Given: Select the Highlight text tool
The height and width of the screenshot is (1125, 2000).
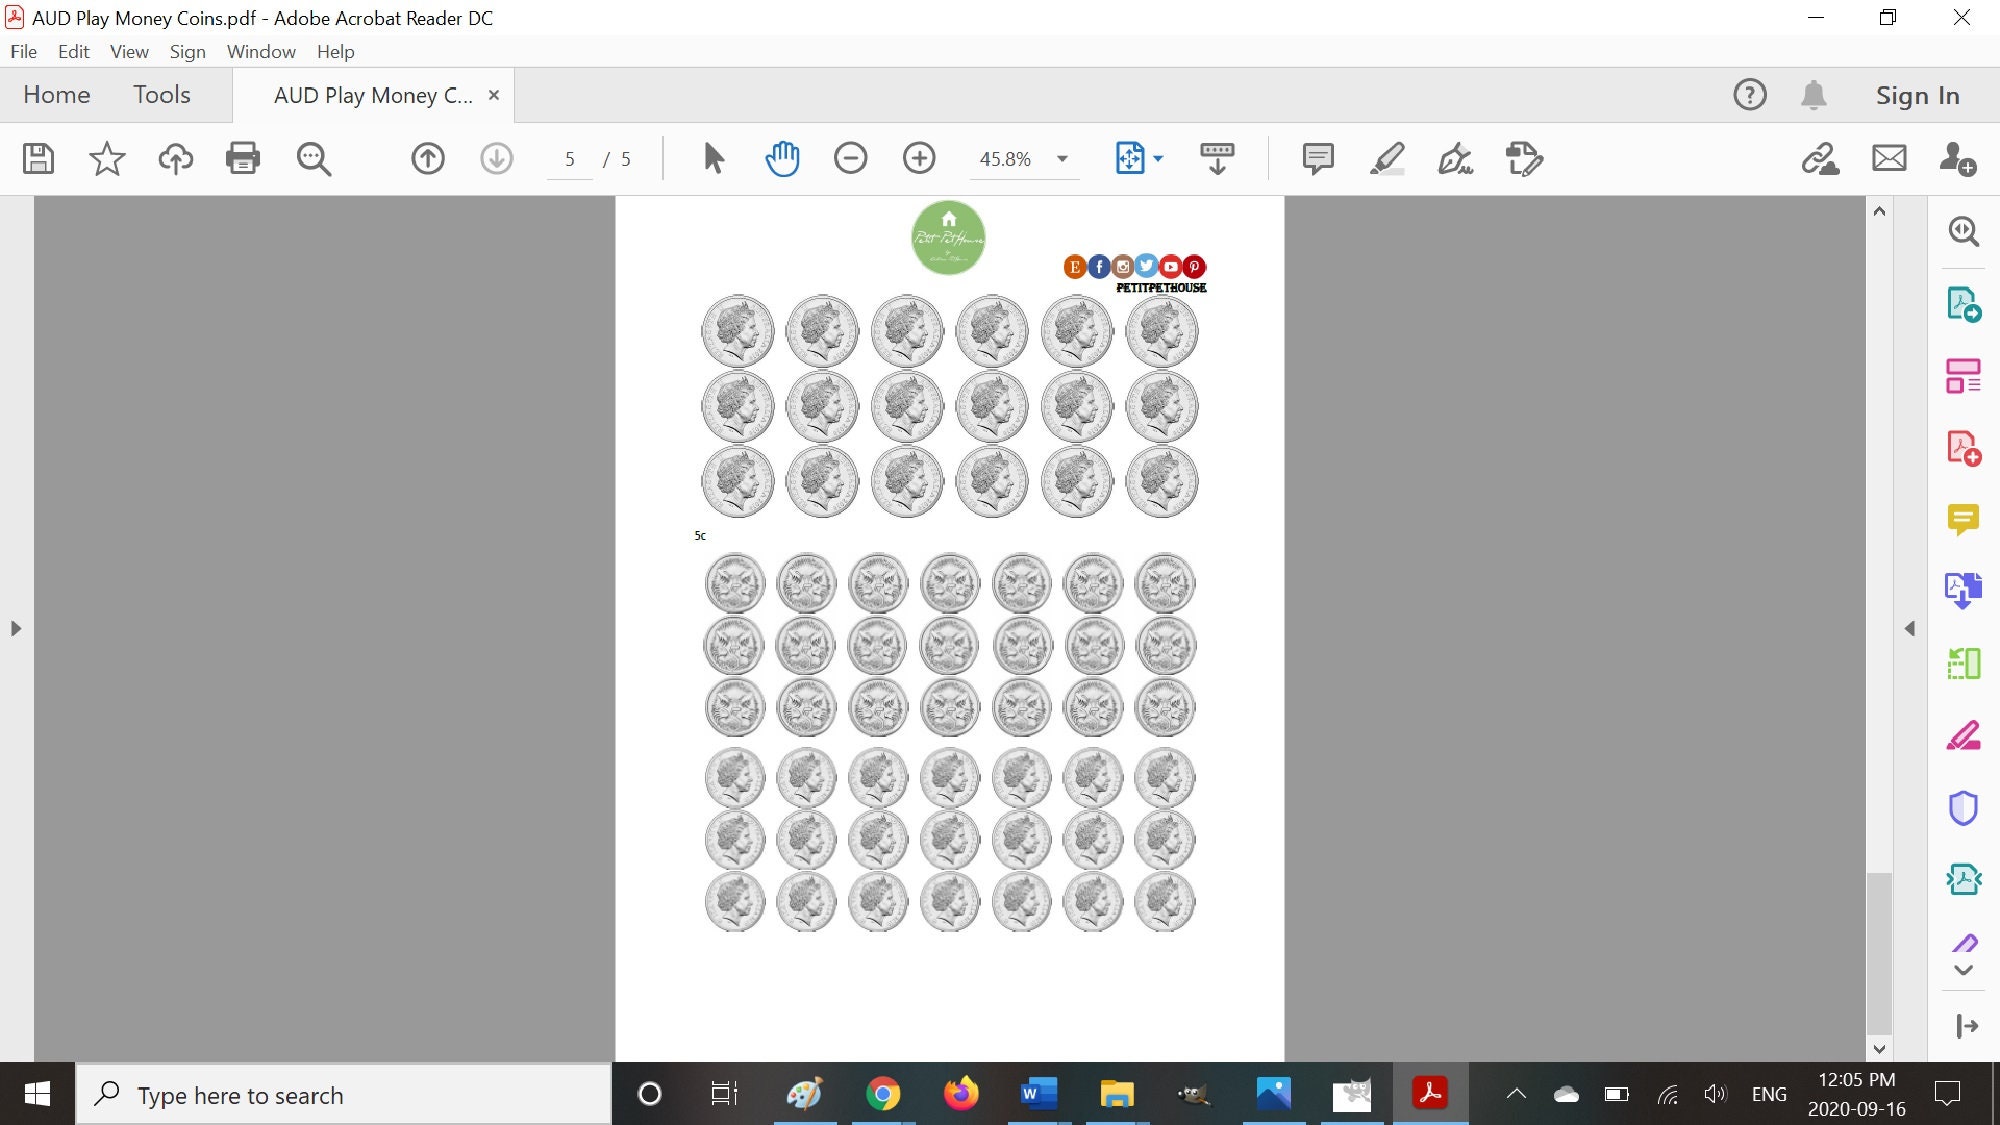Looking at the screenshot, I should pos(1388,158).
